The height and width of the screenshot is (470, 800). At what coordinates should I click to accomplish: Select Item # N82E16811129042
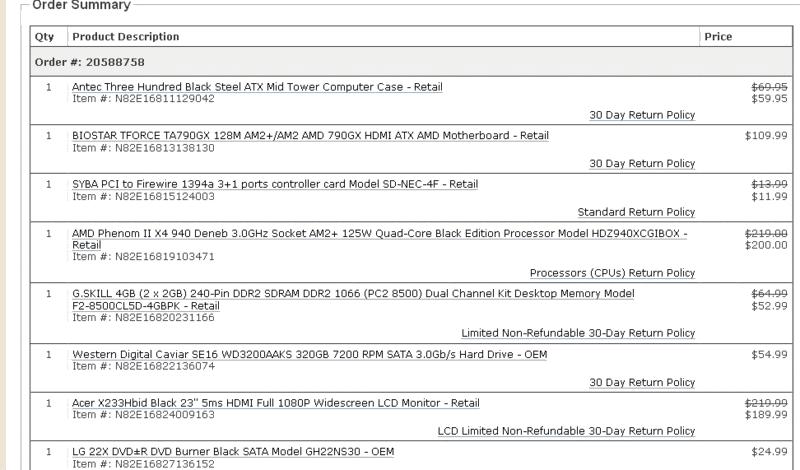(x=143, y=99)
